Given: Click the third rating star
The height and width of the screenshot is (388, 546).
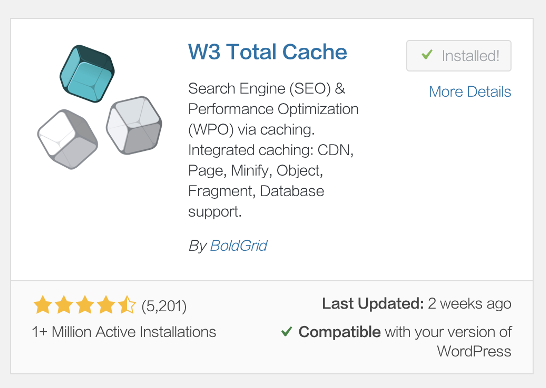Looking at the screenshot, I should pyautogui.click(x=85, y=305).
